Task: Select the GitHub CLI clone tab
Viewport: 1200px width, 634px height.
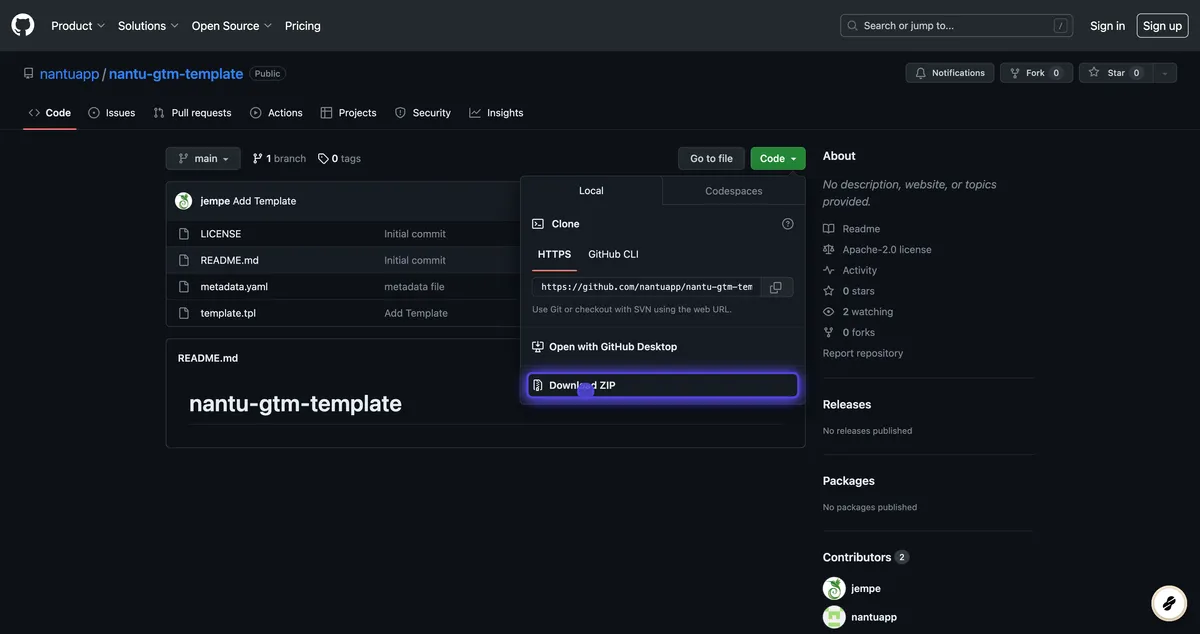Action: tap(613, 255)
